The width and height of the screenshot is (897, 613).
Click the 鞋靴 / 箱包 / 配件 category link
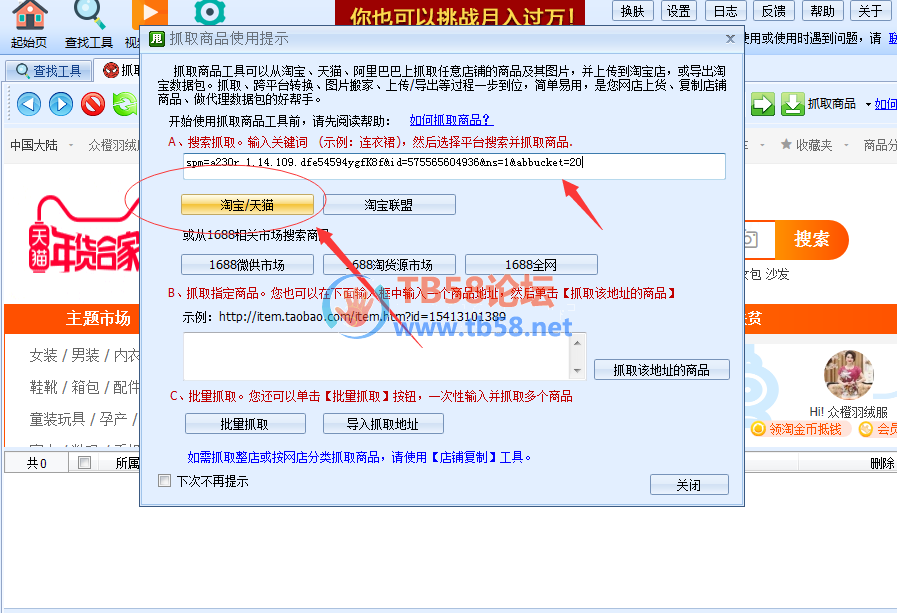85,388
